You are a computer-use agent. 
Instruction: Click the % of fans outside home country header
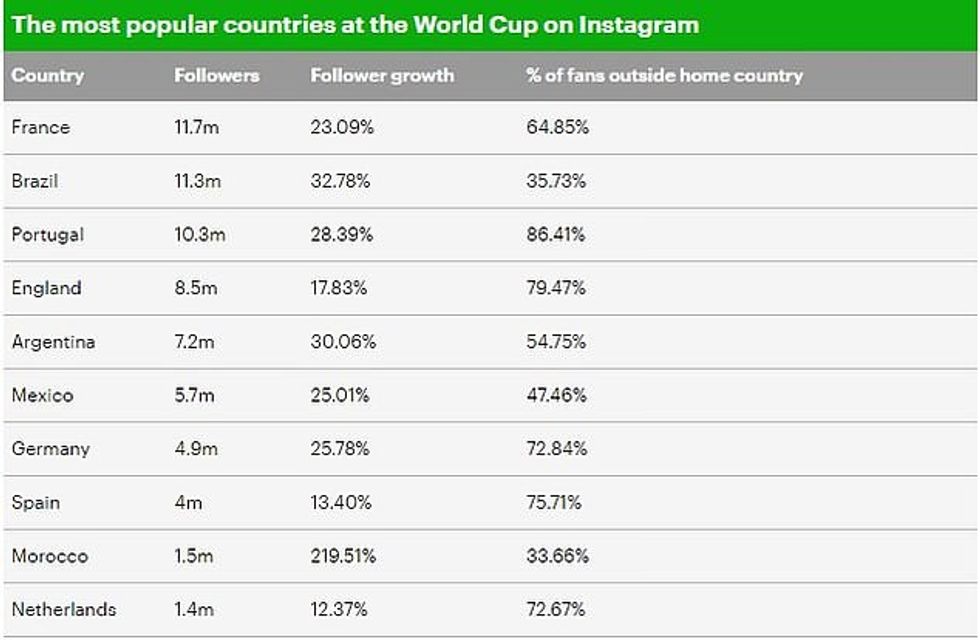[664, 76]
